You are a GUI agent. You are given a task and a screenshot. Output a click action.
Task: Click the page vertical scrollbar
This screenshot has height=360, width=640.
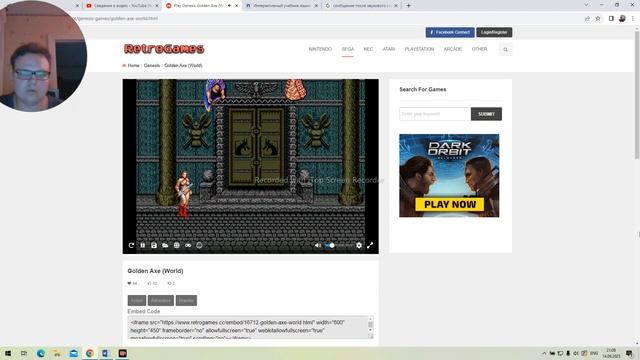(637, 94)
